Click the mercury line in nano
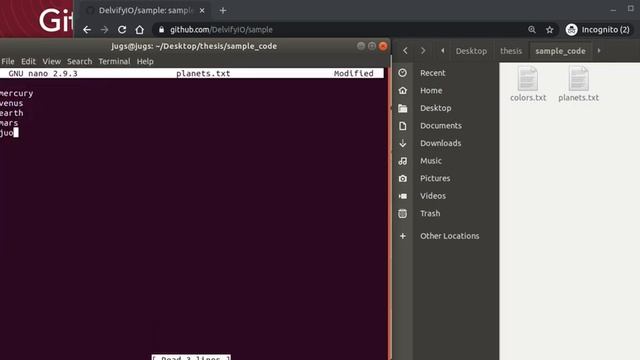This screenshot has width=640, height=360. [x=16, y=93]
